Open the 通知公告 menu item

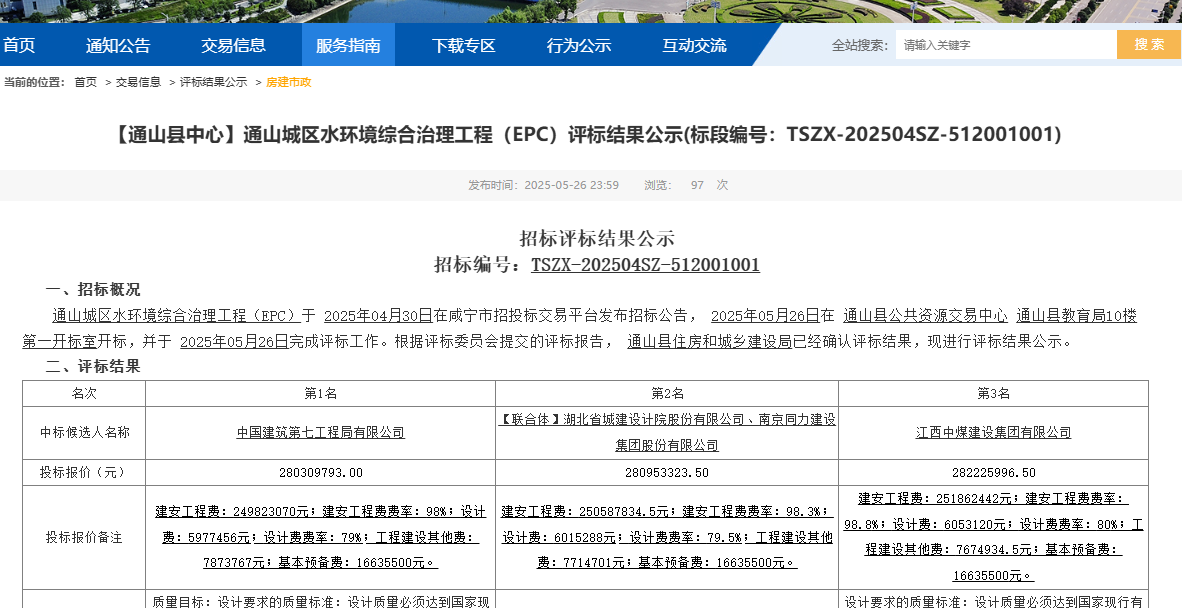pyautogui.click(x=118, y=45)
